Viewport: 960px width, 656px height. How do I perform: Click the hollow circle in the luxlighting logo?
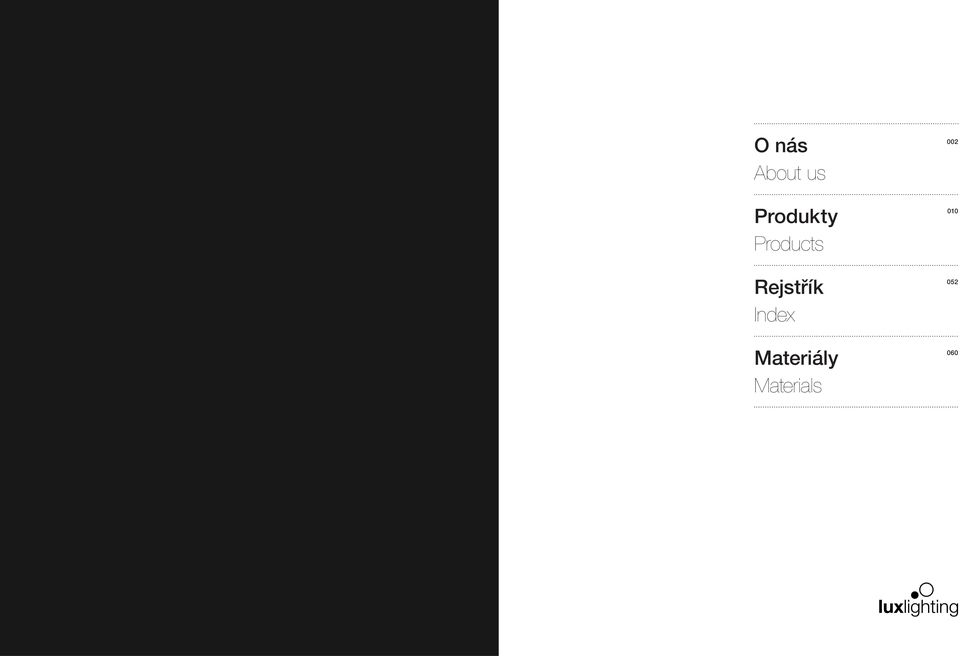926,590
